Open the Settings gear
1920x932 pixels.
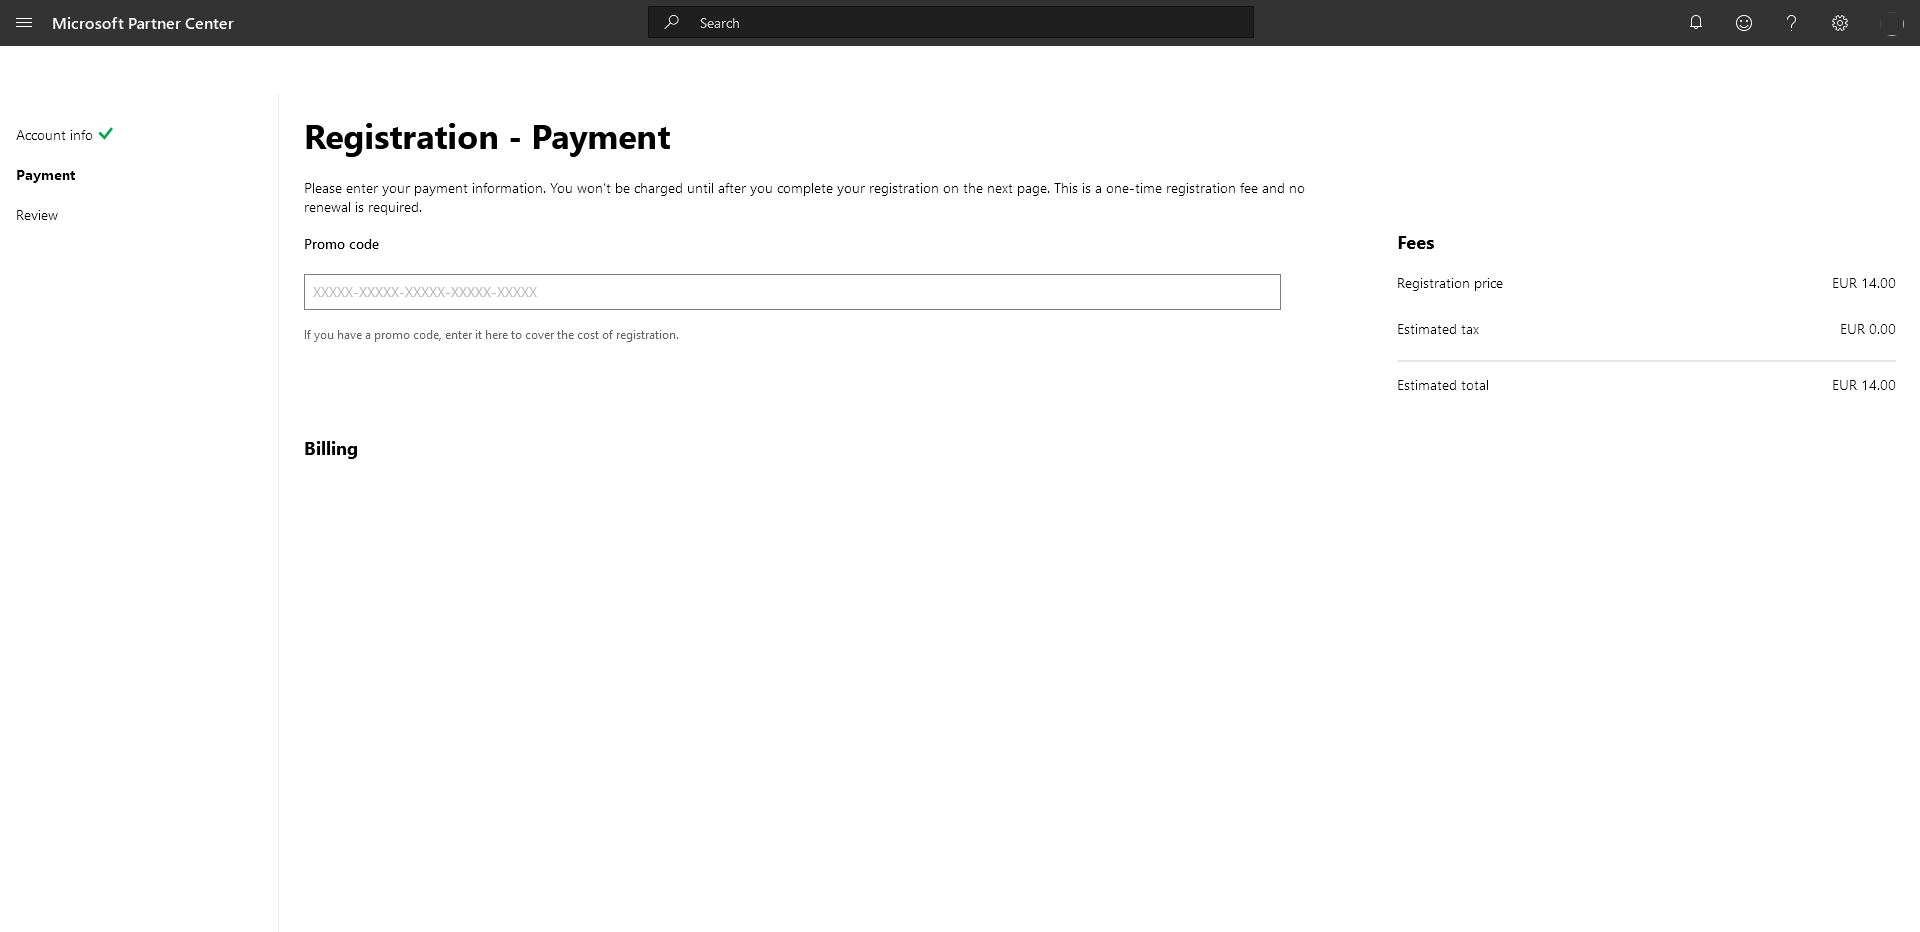click(x=1840, y=22)
